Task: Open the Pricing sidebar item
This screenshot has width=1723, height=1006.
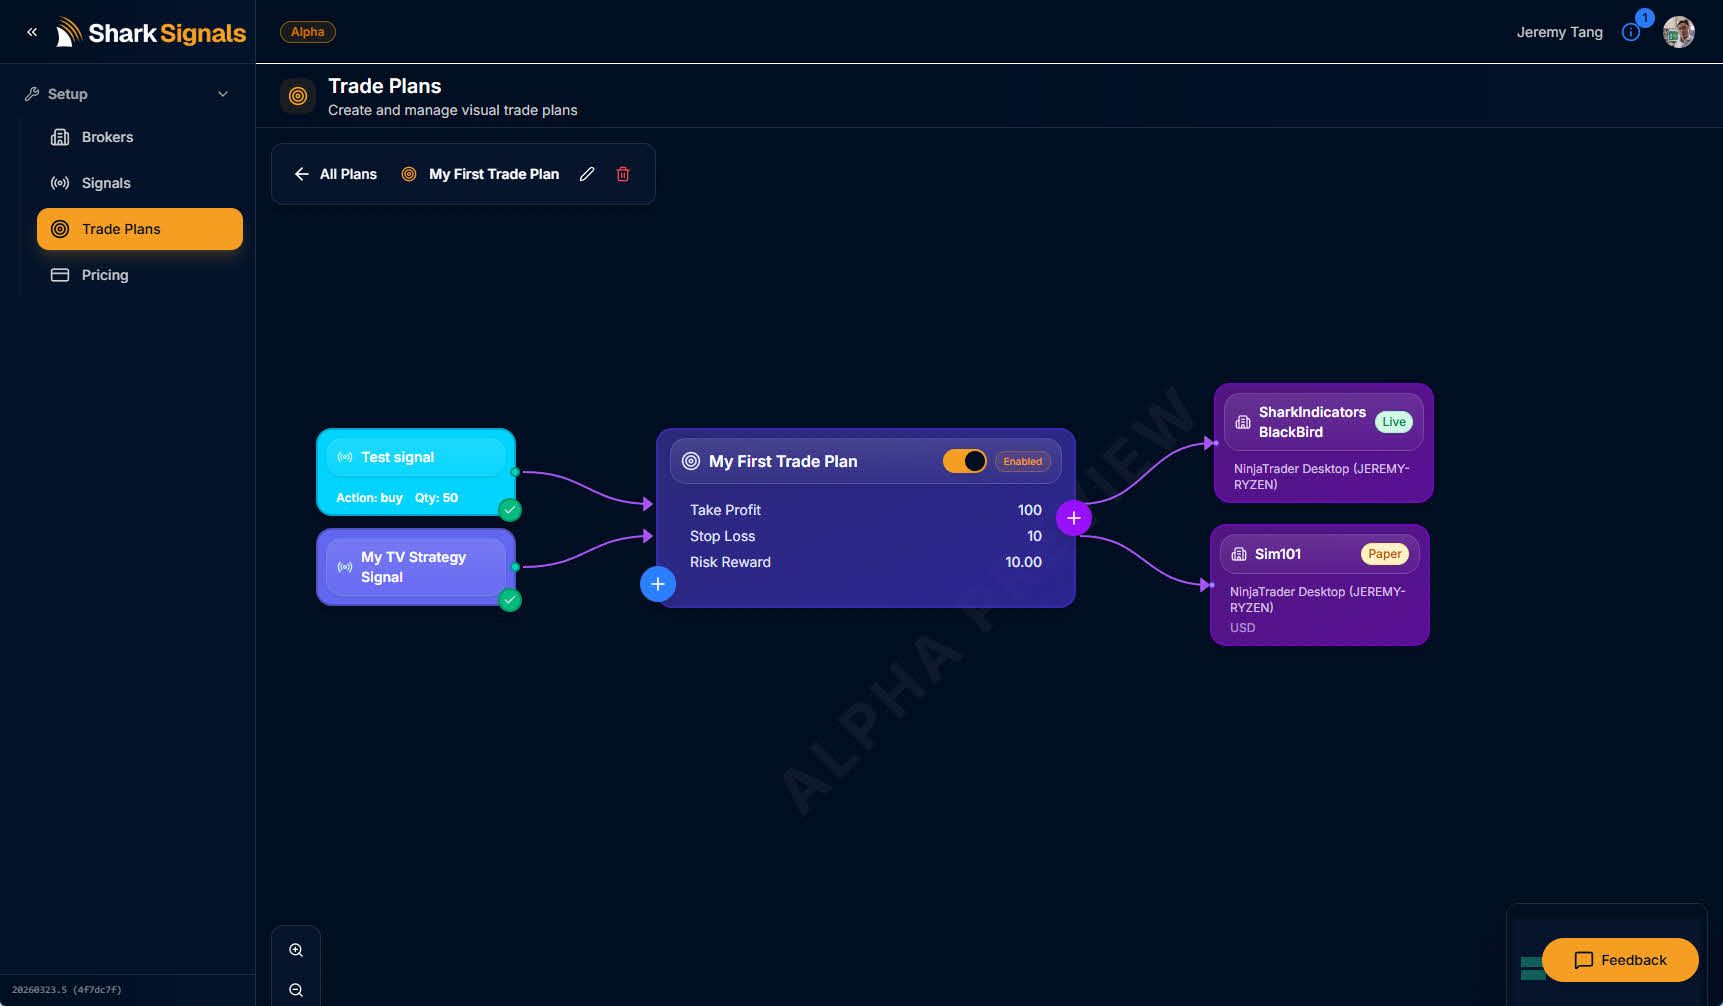Action: point(105,275)
